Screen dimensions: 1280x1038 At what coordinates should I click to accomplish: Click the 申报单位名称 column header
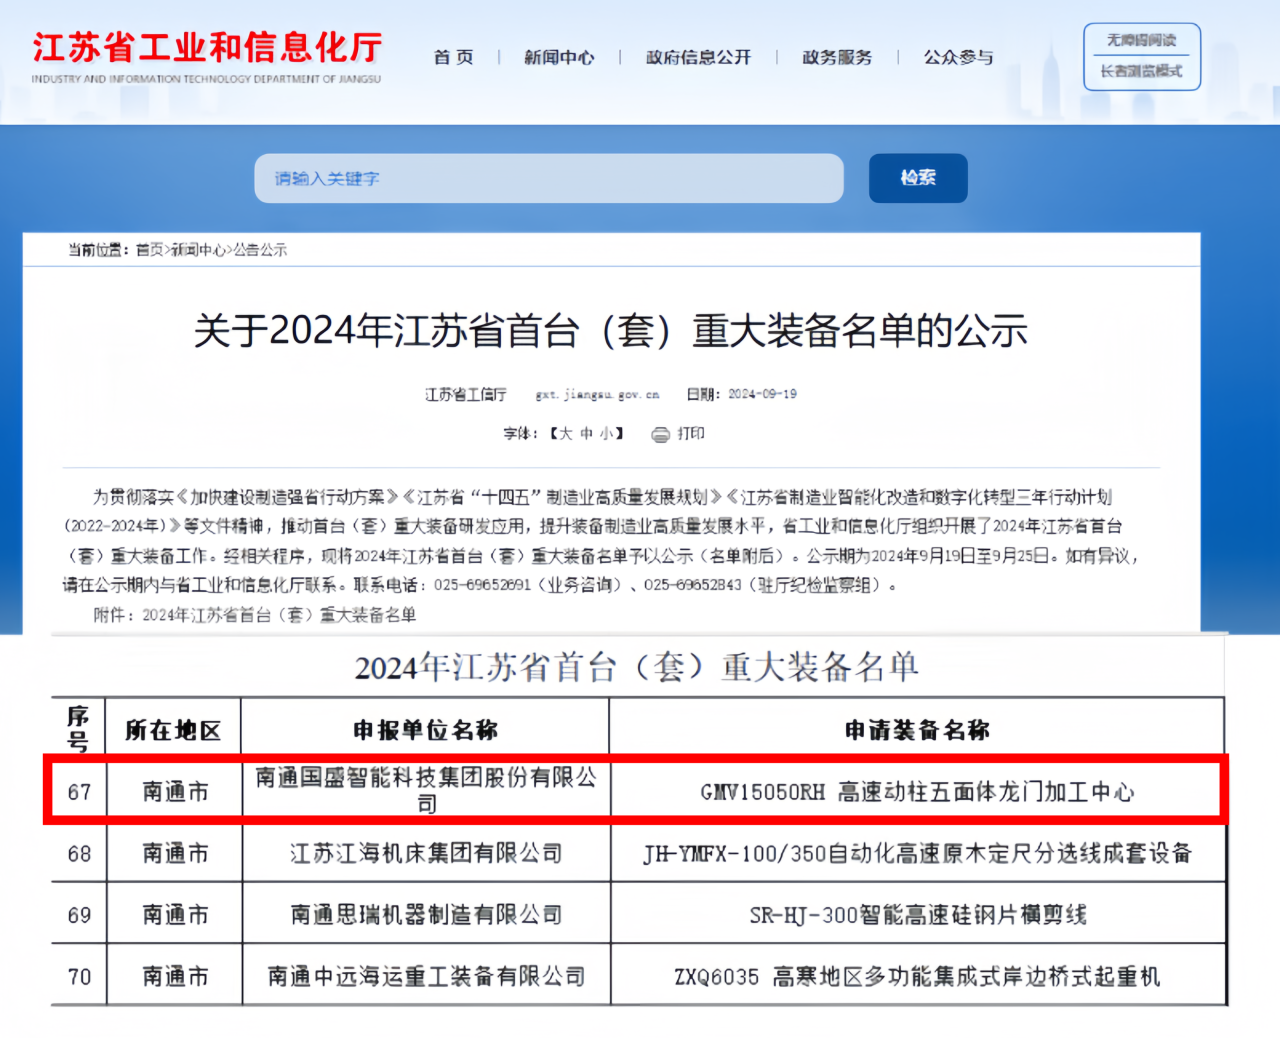click(426, 731)
